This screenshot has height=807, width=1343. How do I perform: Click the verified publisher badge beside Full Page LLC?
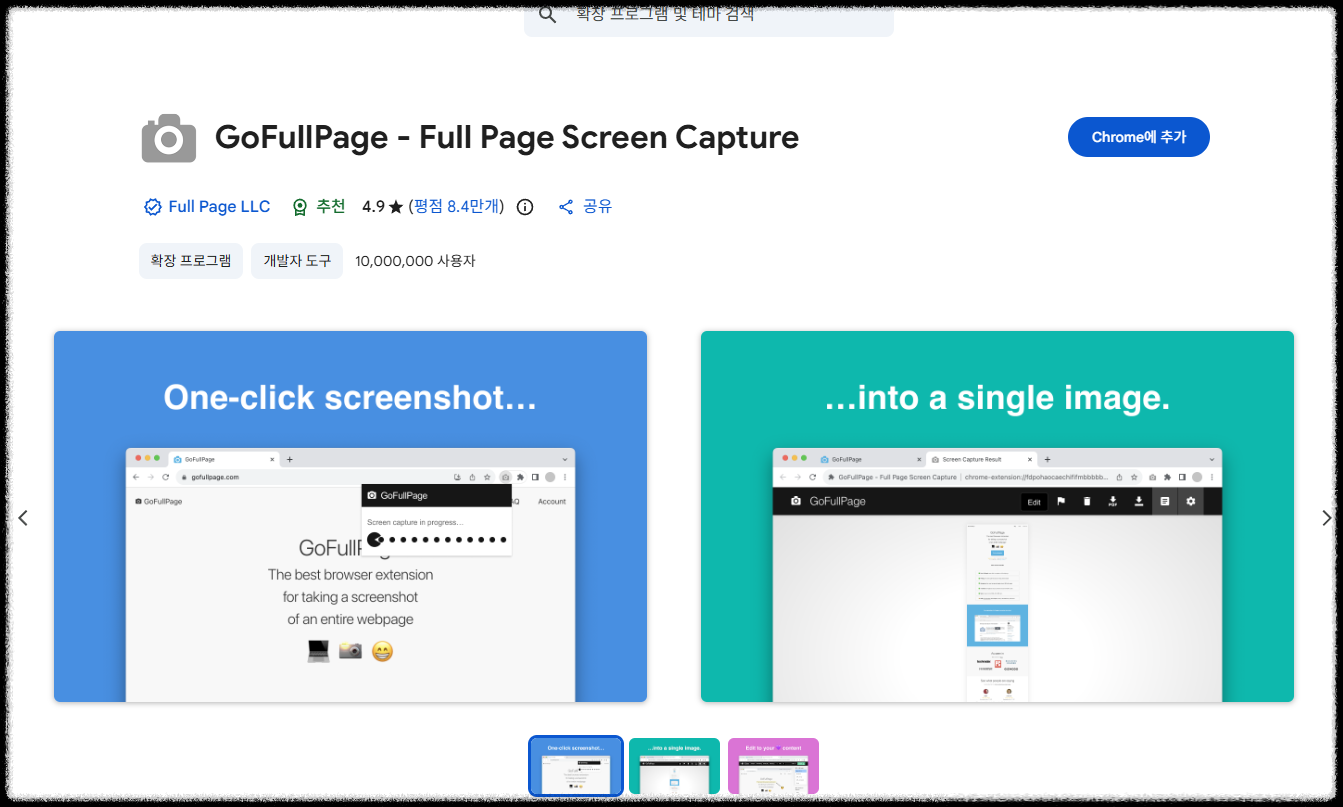tap(152, 206)
